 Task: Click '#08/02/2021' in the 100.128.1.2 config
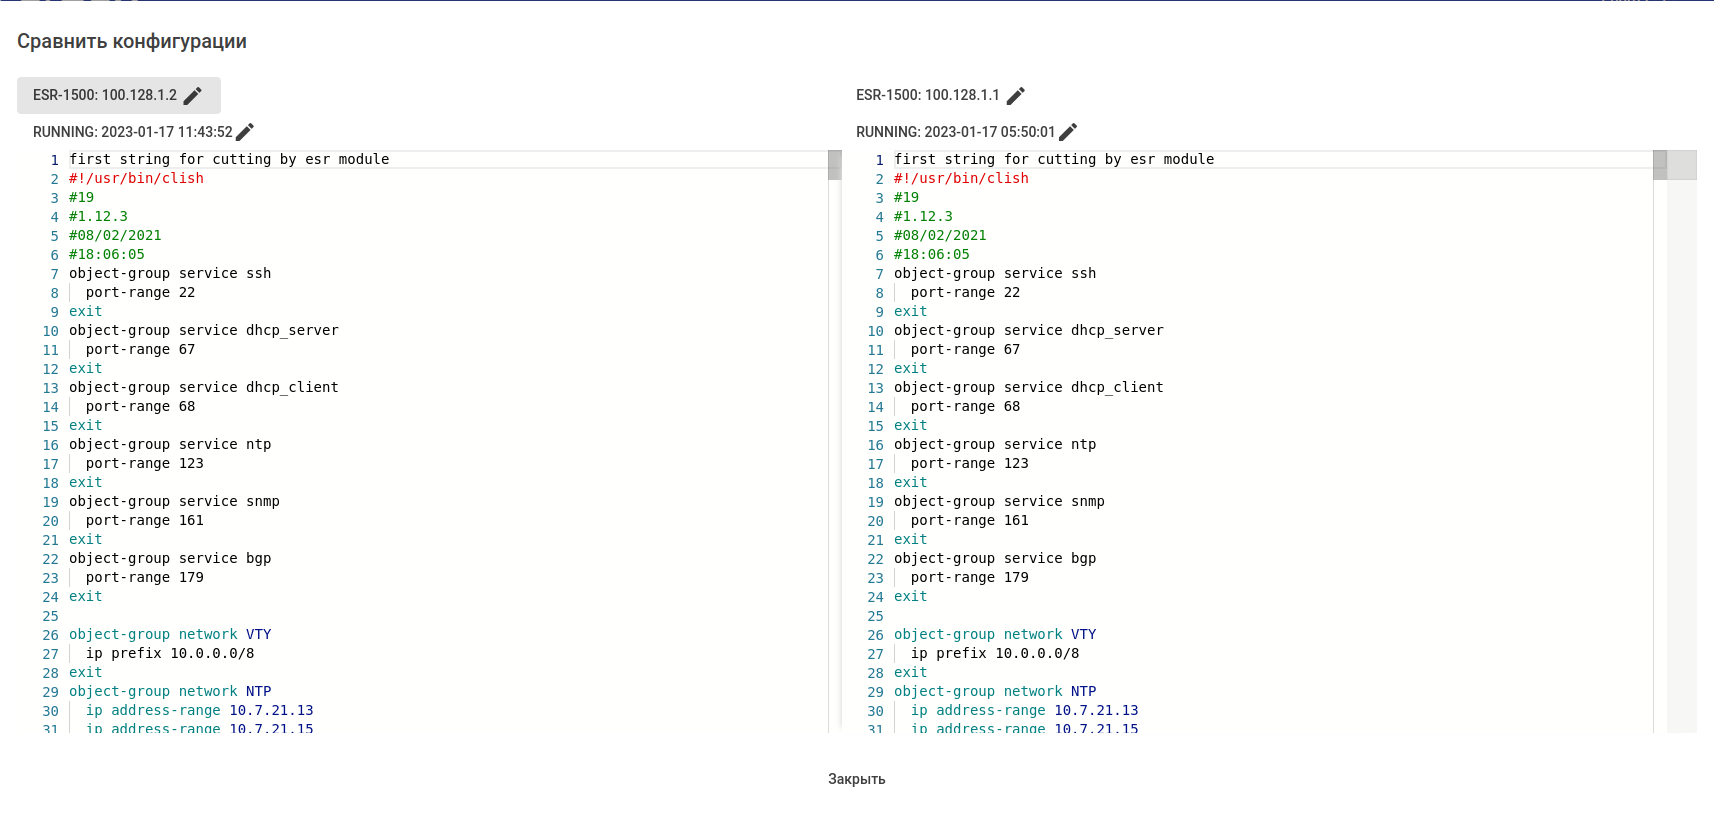[115, 235]
